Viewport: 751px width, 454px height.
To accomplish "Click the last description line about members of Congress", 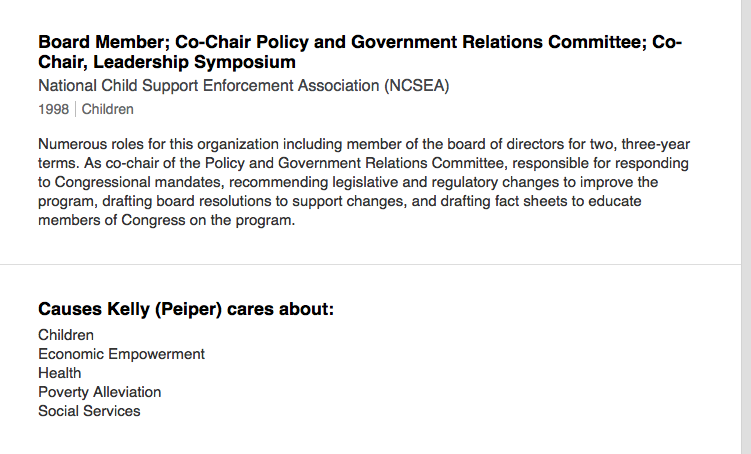I will tap(167, 221).
